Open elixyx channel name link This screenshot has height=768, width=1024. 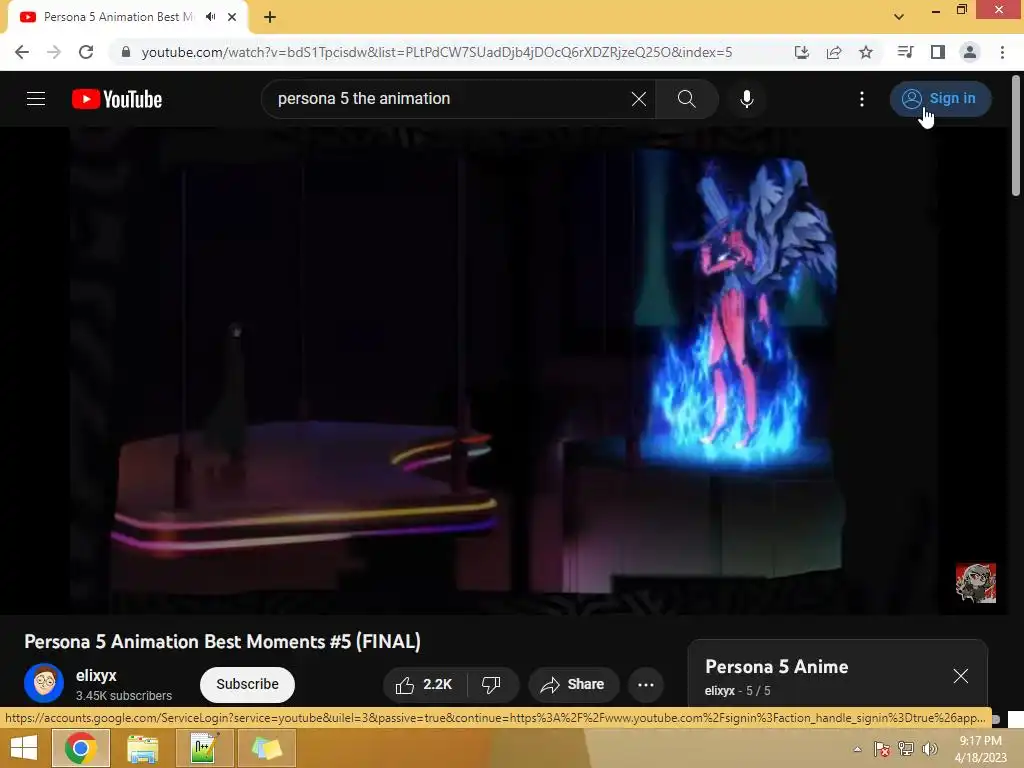(x=96, y=675)
